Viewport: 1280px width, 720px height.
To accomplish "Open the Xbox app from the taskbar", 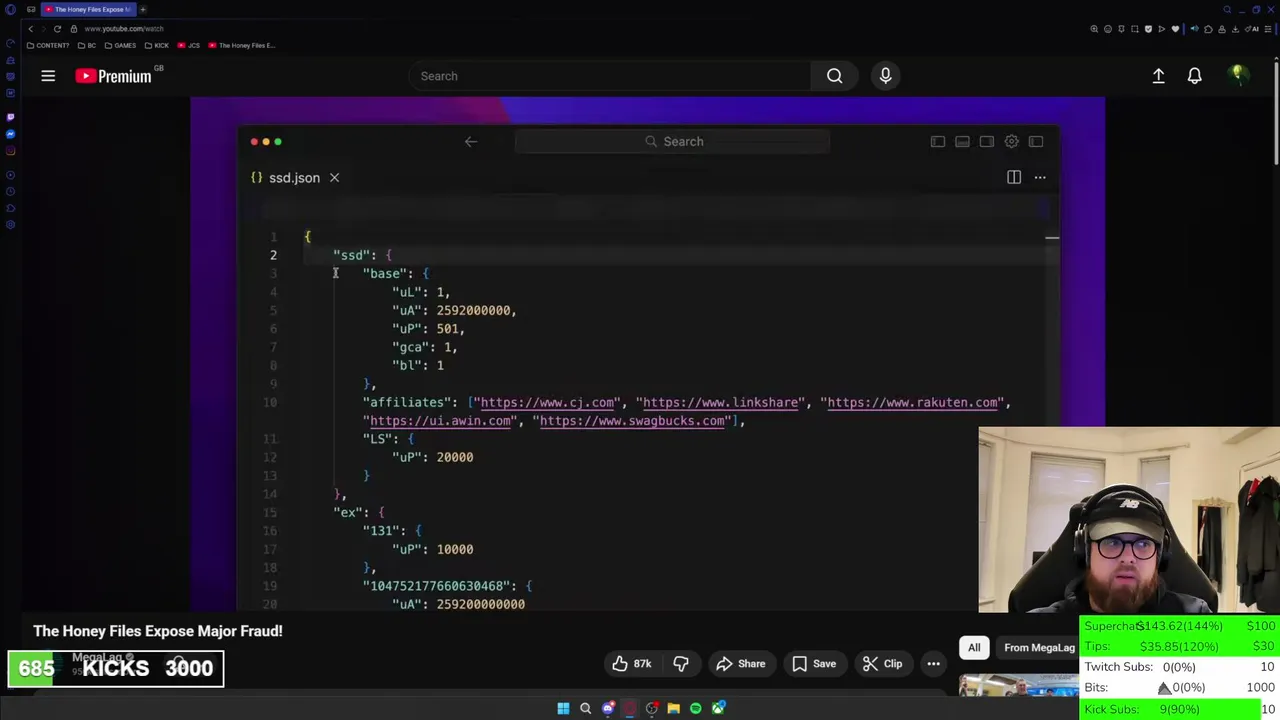I will pyautogui.click(x=718, y=709).
